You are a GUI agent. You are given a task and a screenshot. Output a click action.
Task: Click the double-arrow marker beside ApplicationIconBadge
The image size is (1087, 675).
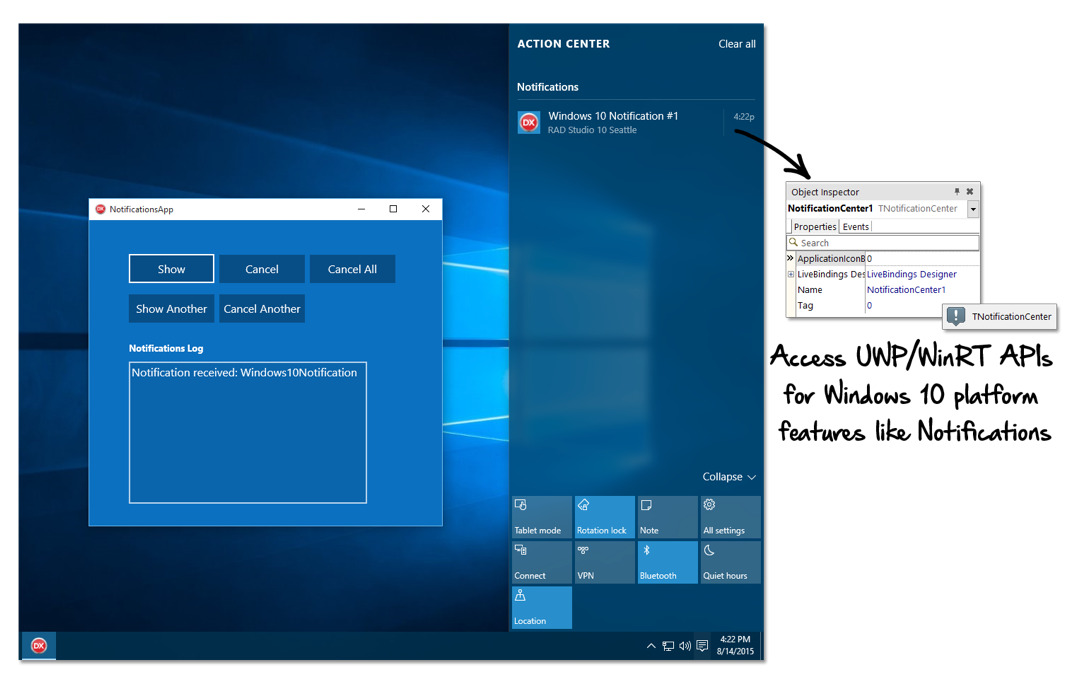tap(790, 258)
